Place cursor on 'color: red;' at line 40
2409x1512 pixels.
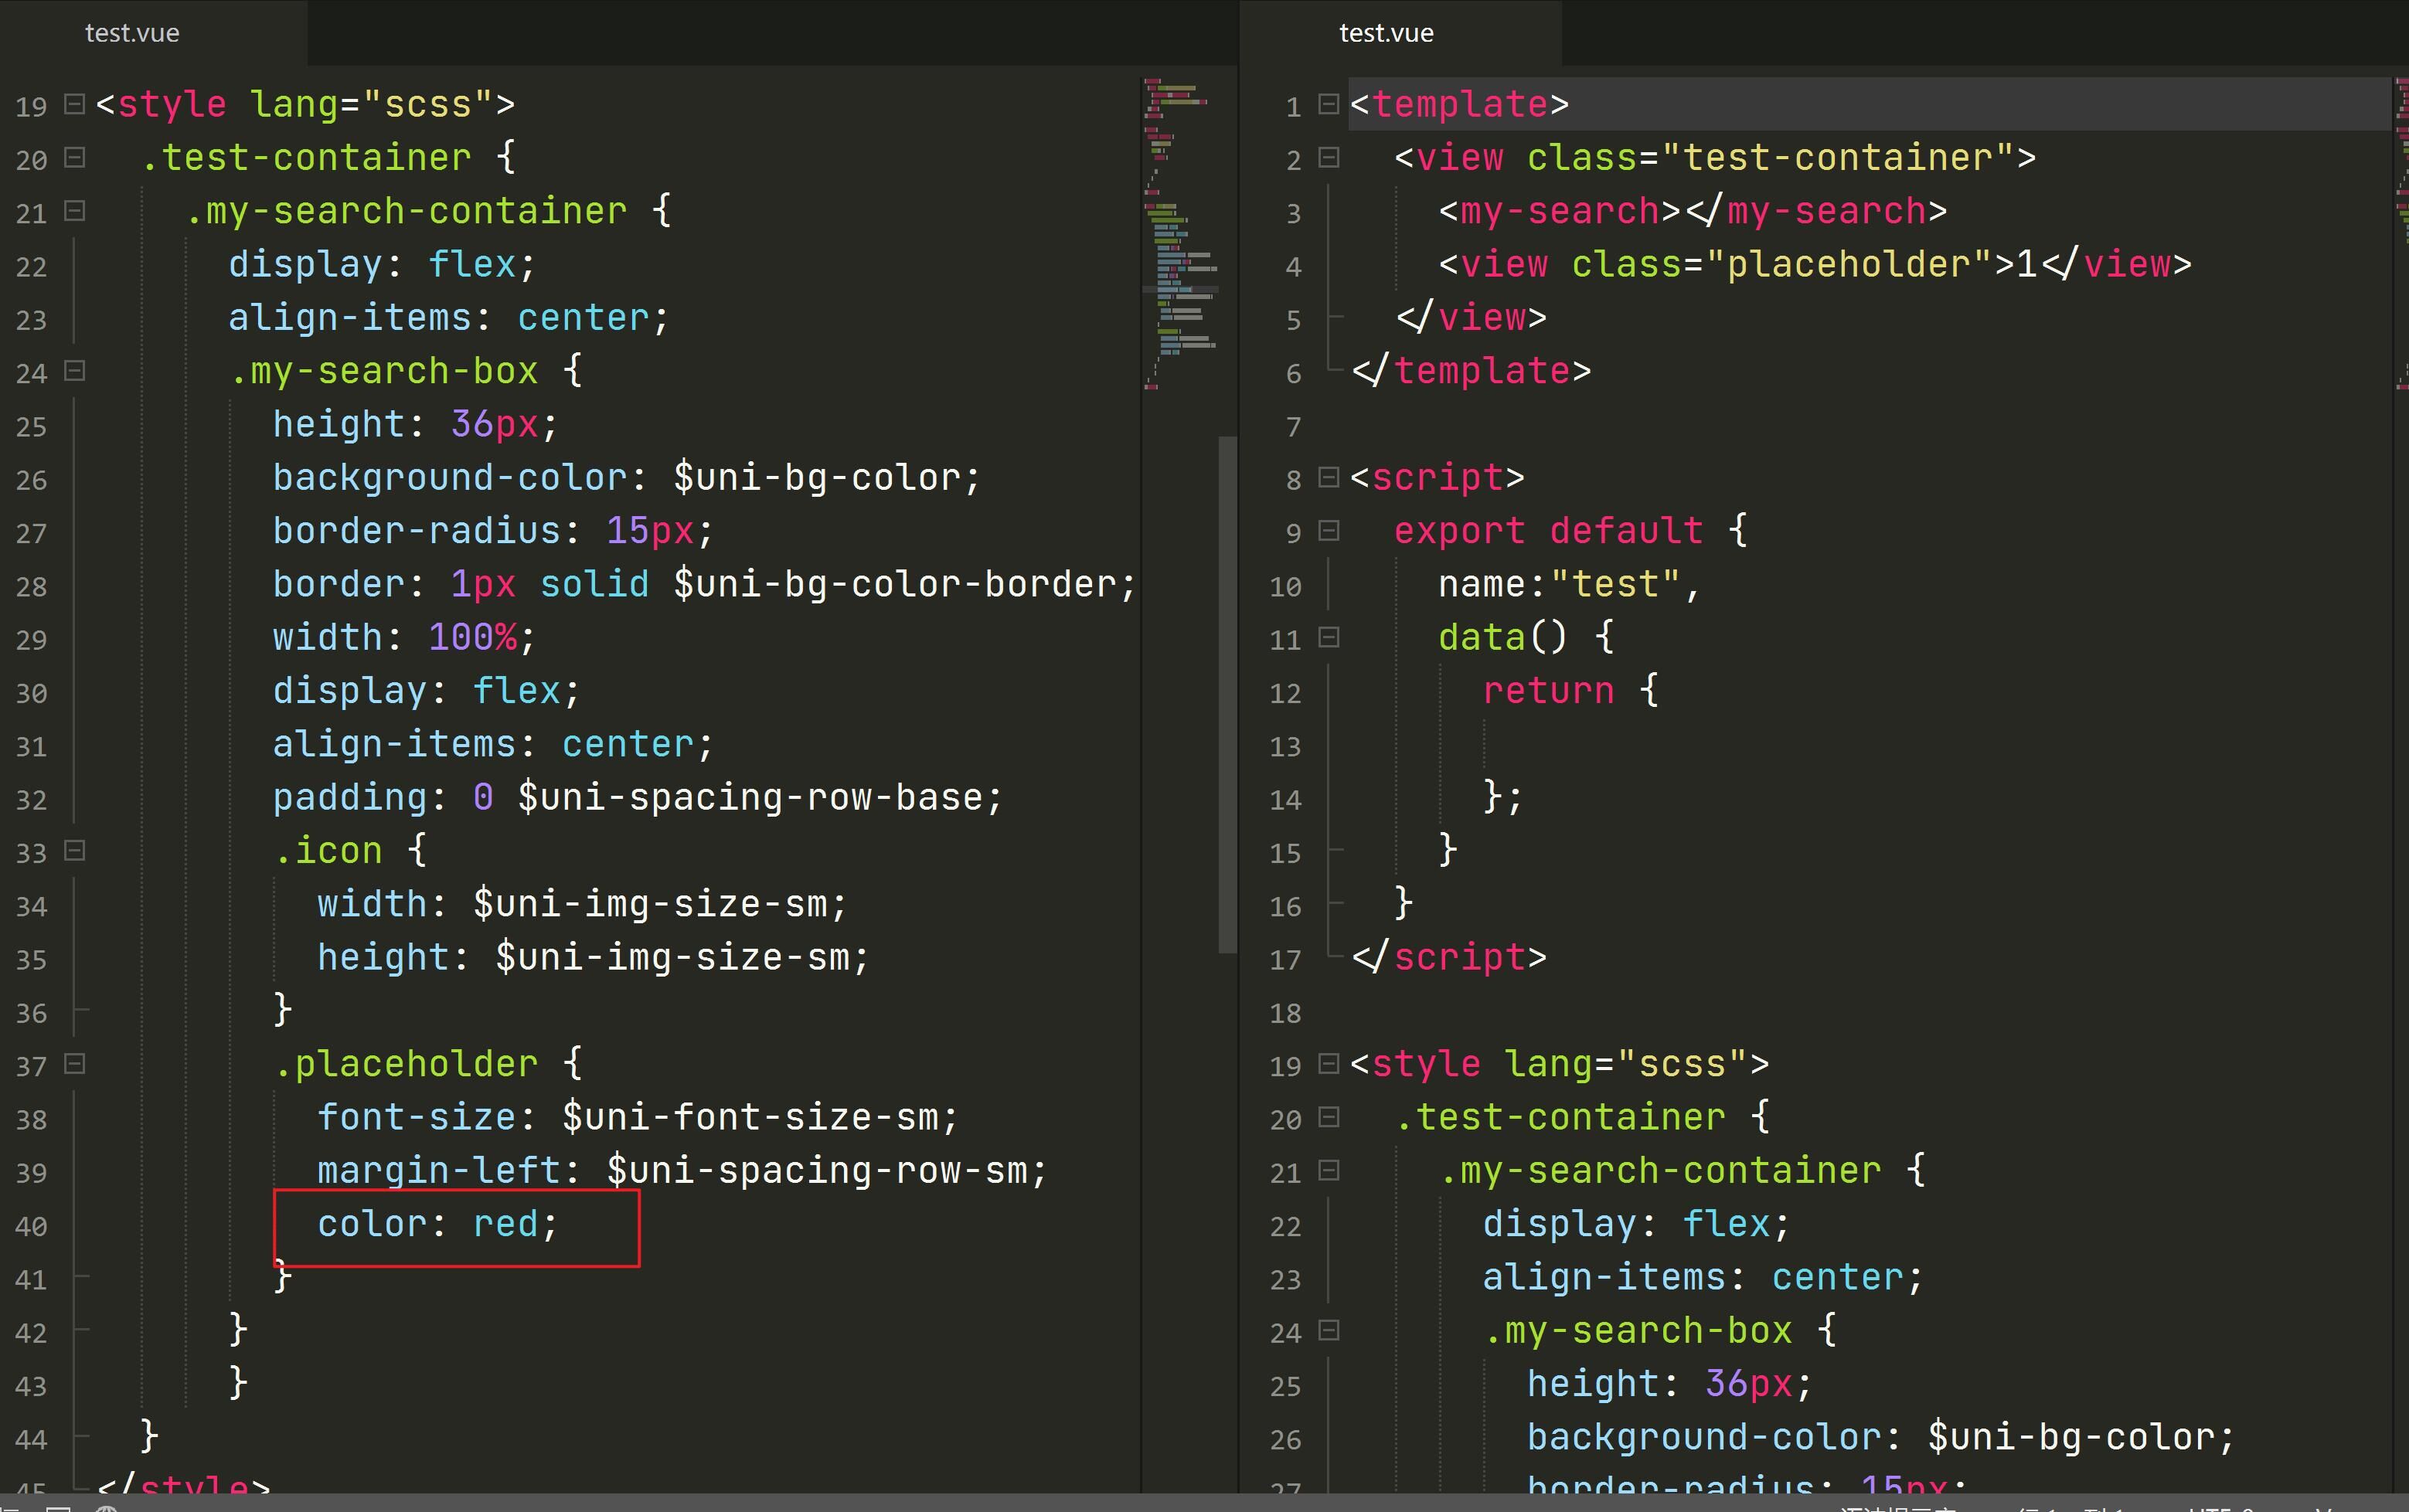pos(437,1224)
